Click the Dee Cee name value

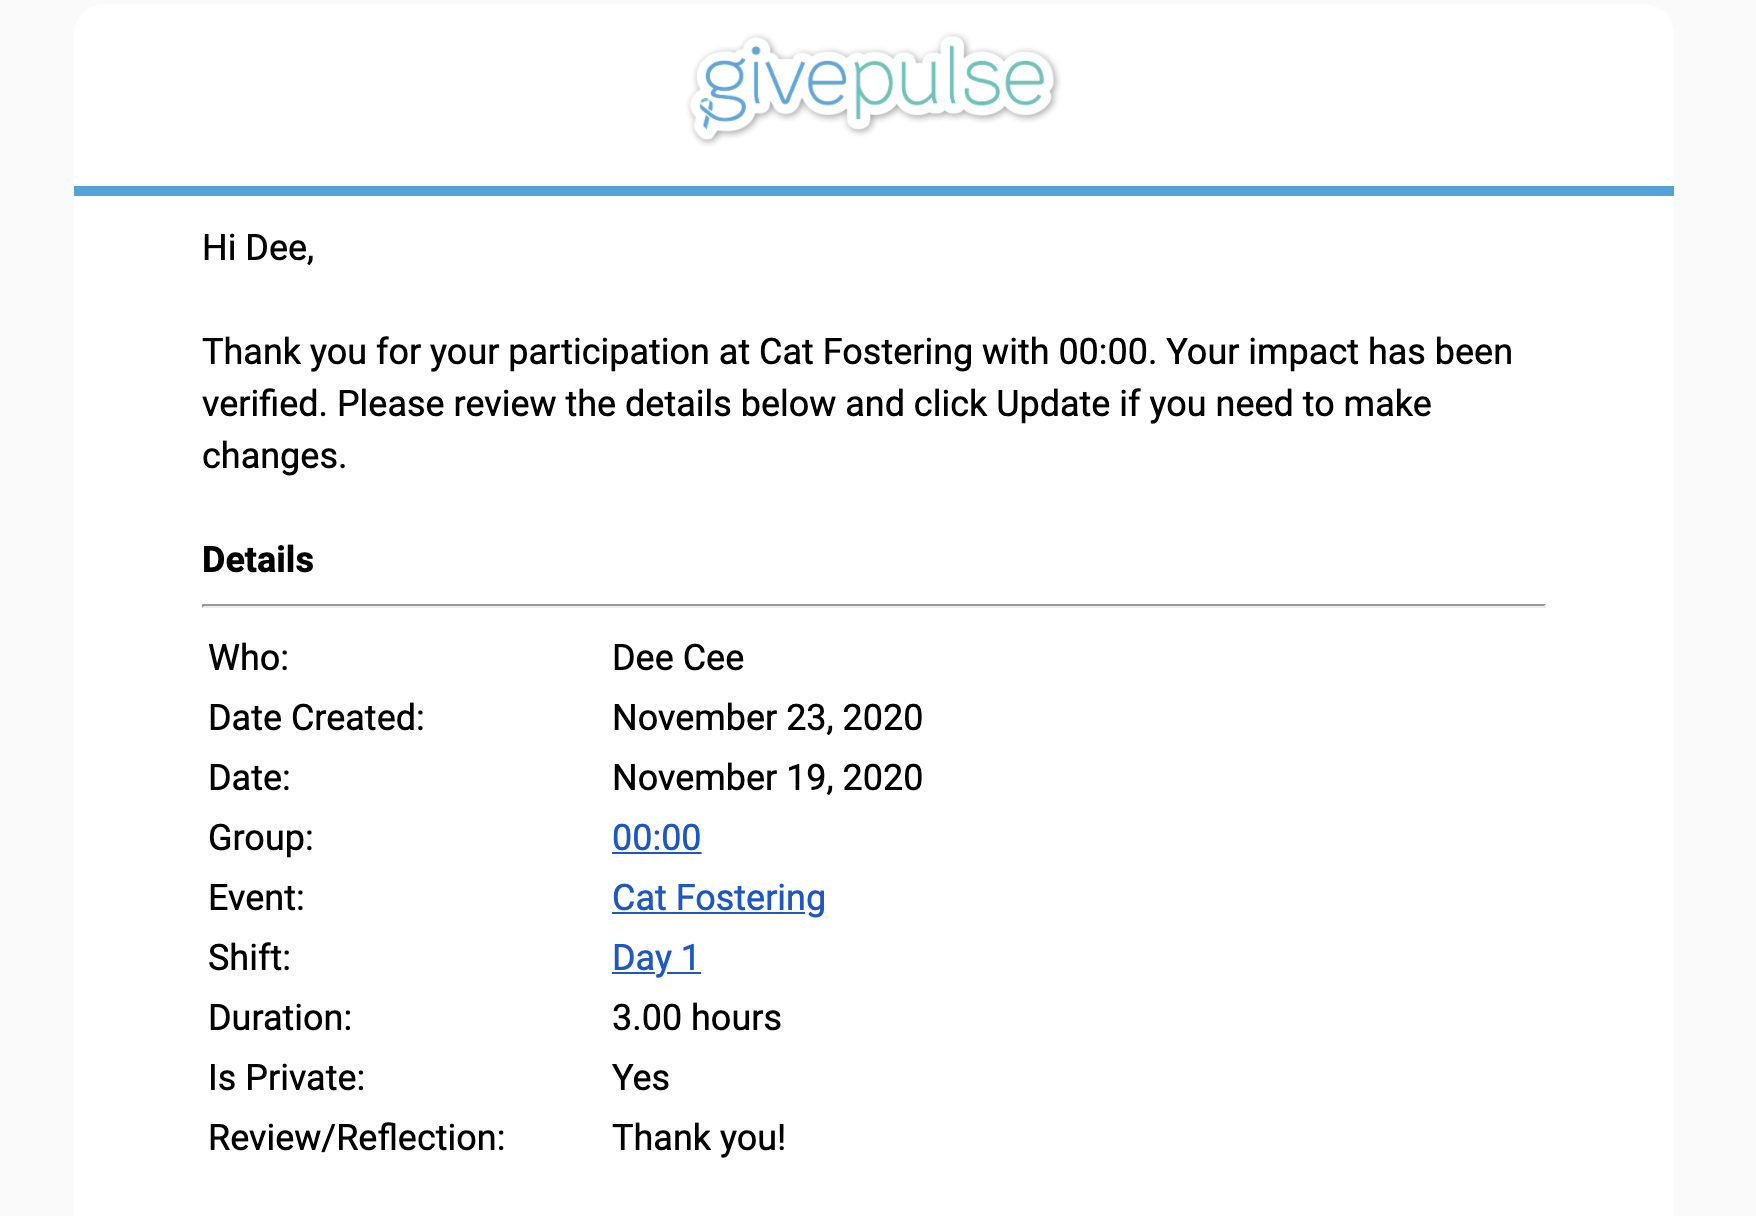click(x=677, y=658)
